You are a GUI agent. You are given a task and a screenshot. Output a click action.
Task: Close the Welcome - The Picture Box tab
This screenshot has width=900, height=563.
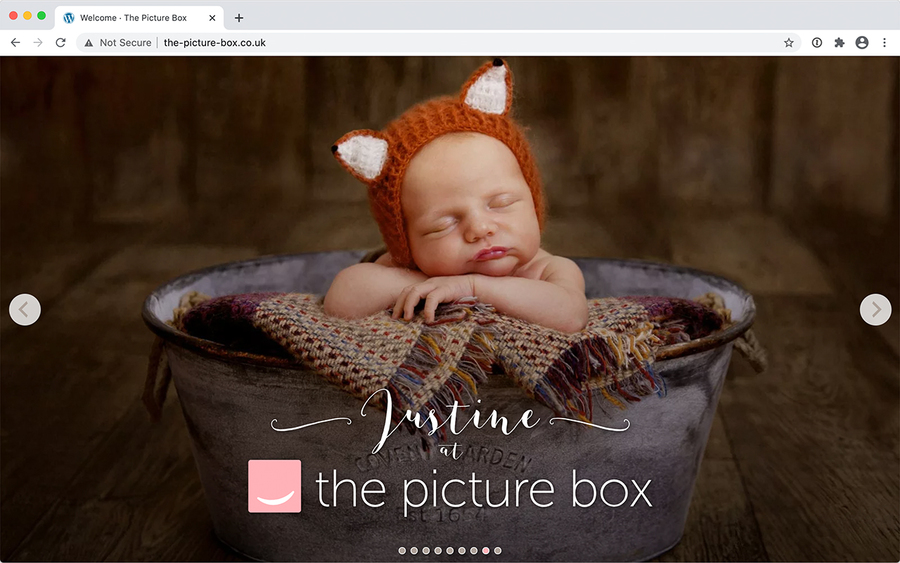point(212,18)
